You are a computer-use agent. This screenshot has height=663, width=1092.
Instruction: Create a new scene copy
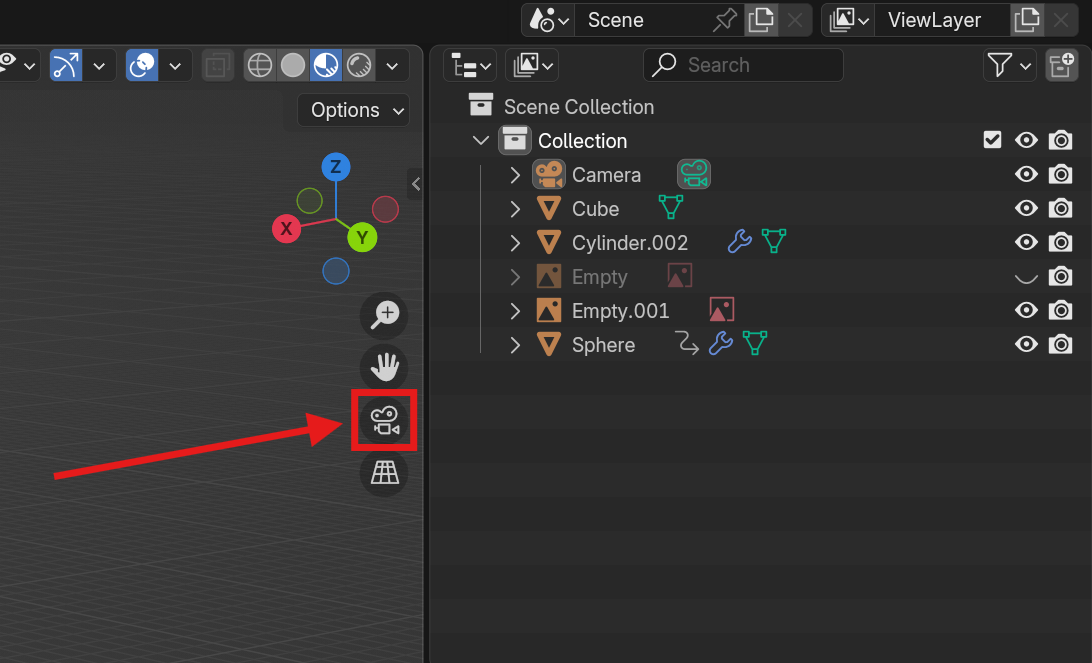[761, 20]
